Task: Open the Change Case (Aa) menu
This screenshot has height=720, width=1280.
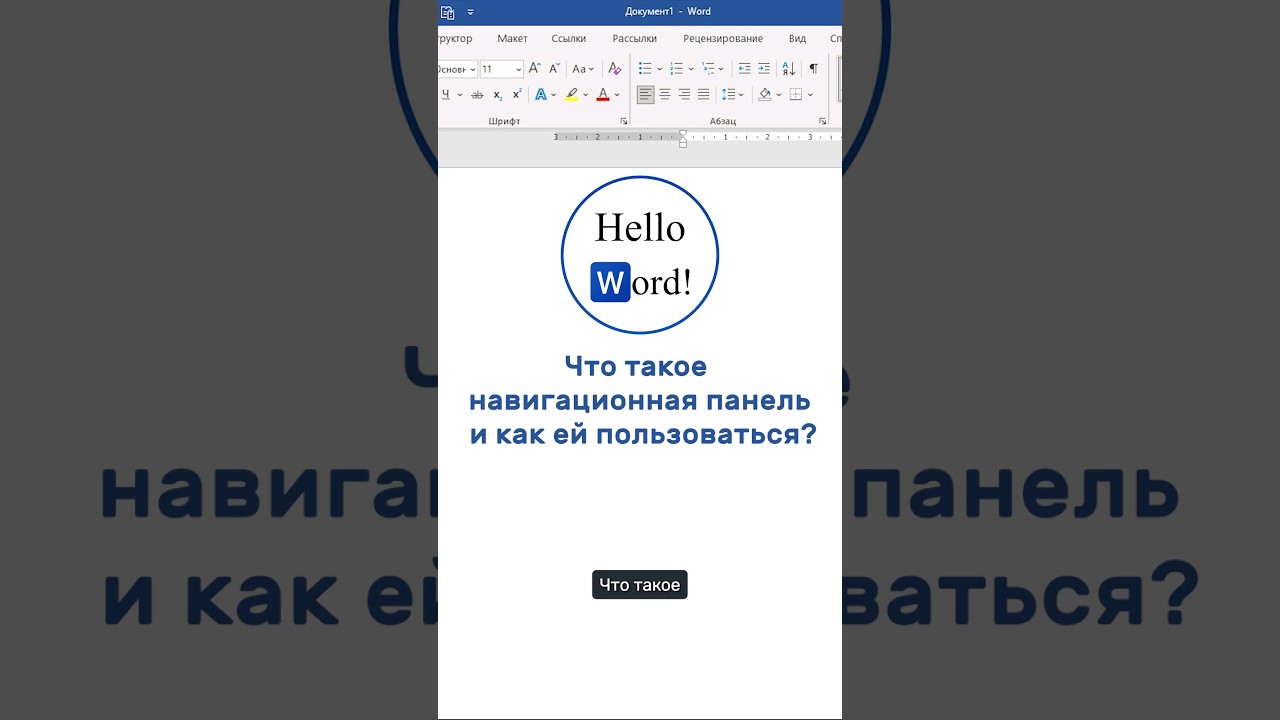Action: [583, 69]
